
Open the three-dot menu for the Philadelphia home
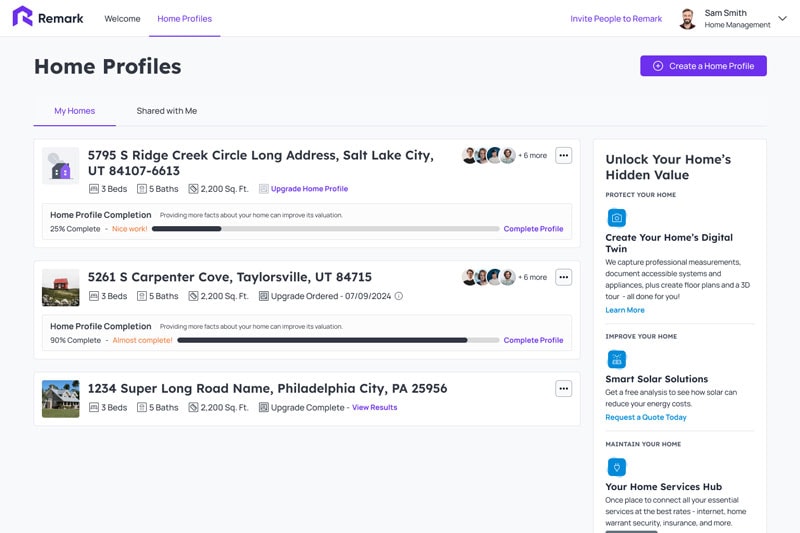click(x=564, y=389)
